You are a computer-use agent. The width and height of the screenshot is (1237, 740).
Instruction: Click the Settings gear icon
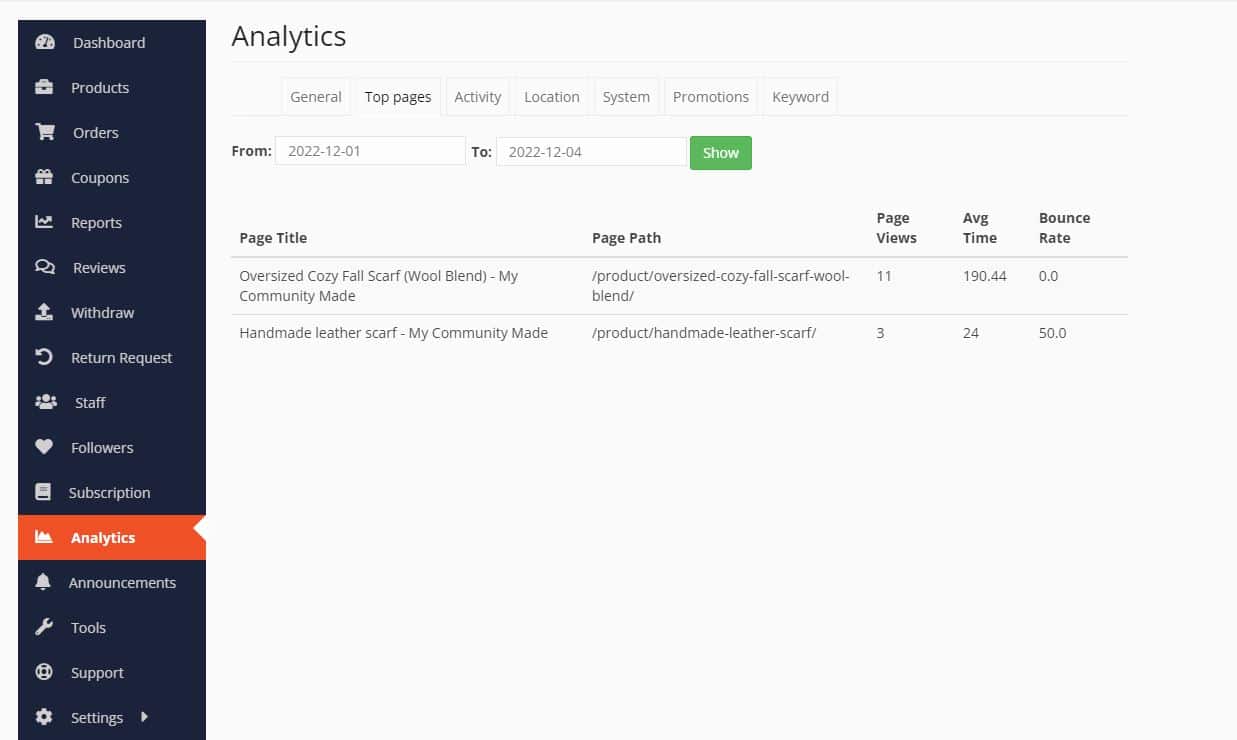coord(44,717)
